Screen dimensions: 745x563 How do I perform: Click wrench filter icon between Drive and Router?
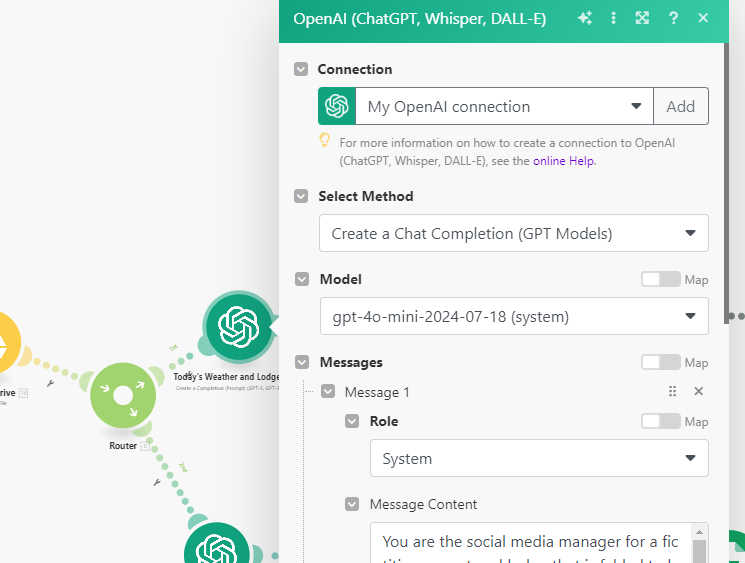tap(50, 383)
